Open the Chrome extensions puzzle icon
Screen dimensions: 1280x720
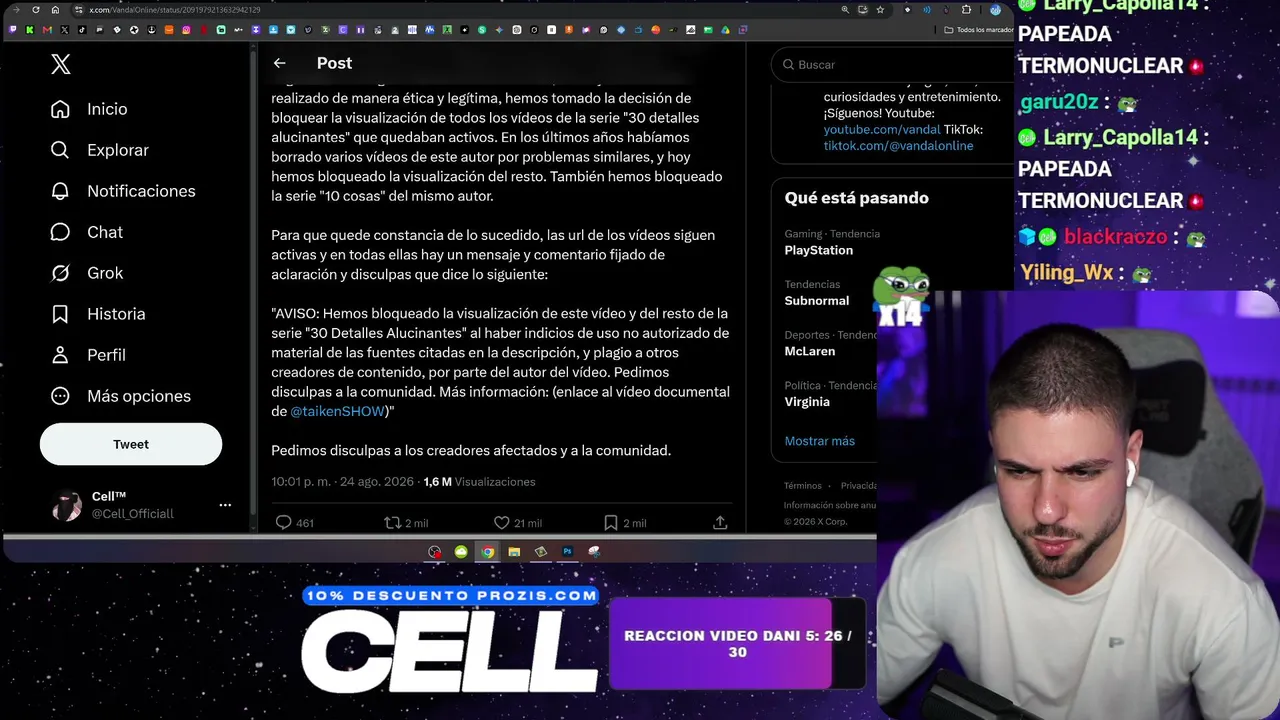point(966,10)
